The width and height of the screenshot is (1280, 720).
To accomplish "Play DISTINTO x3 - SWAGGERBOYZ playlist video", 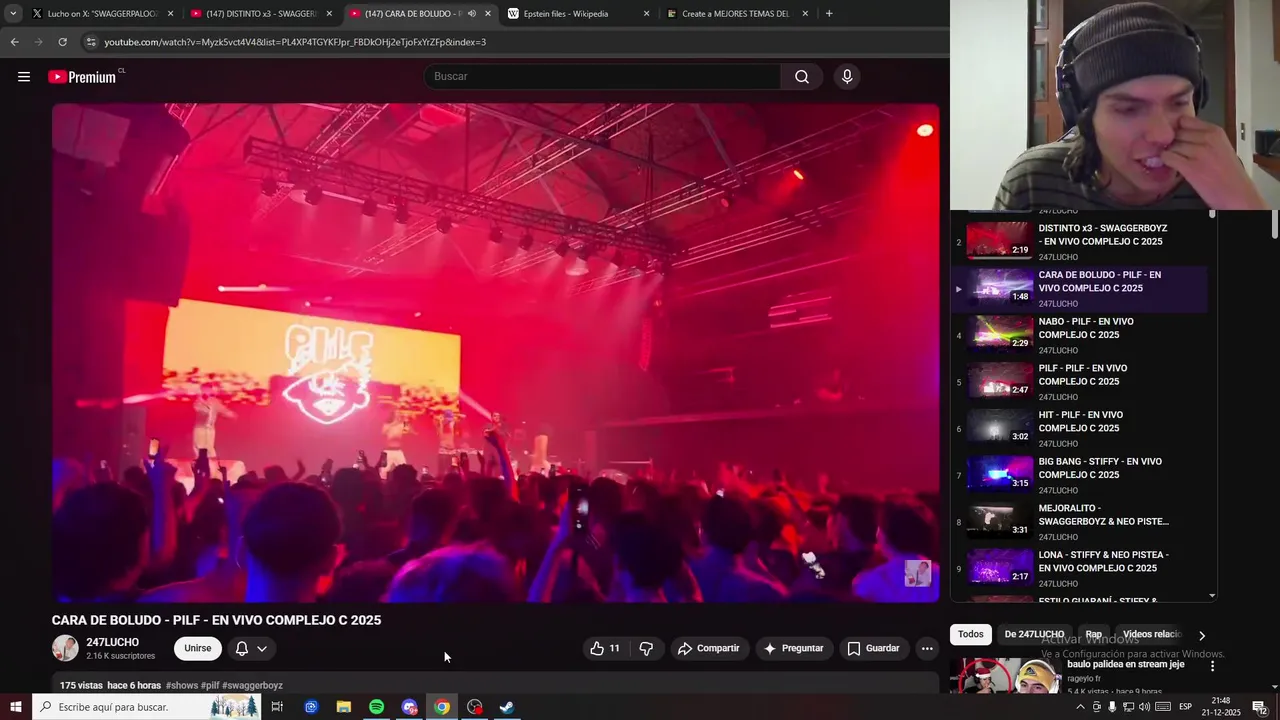I will point(1080,242).
